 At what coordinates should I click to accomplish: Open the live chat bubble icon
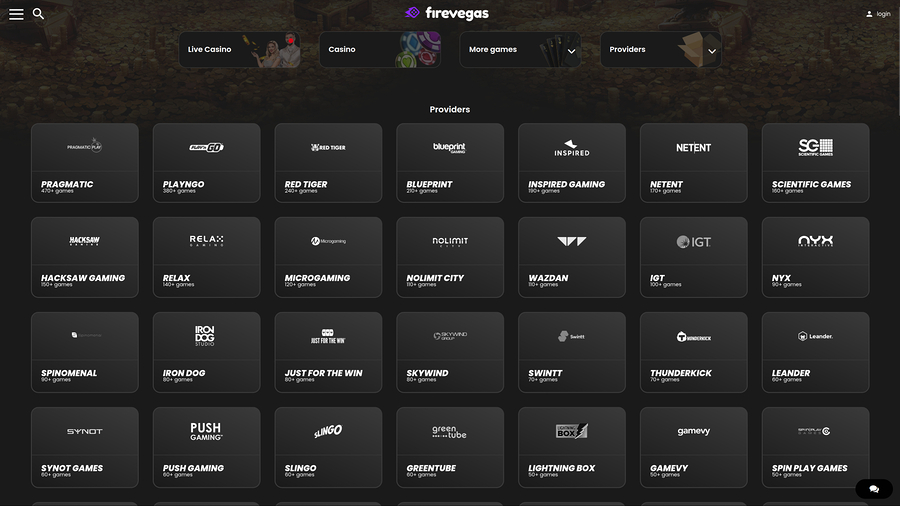(x=874, y=489)
